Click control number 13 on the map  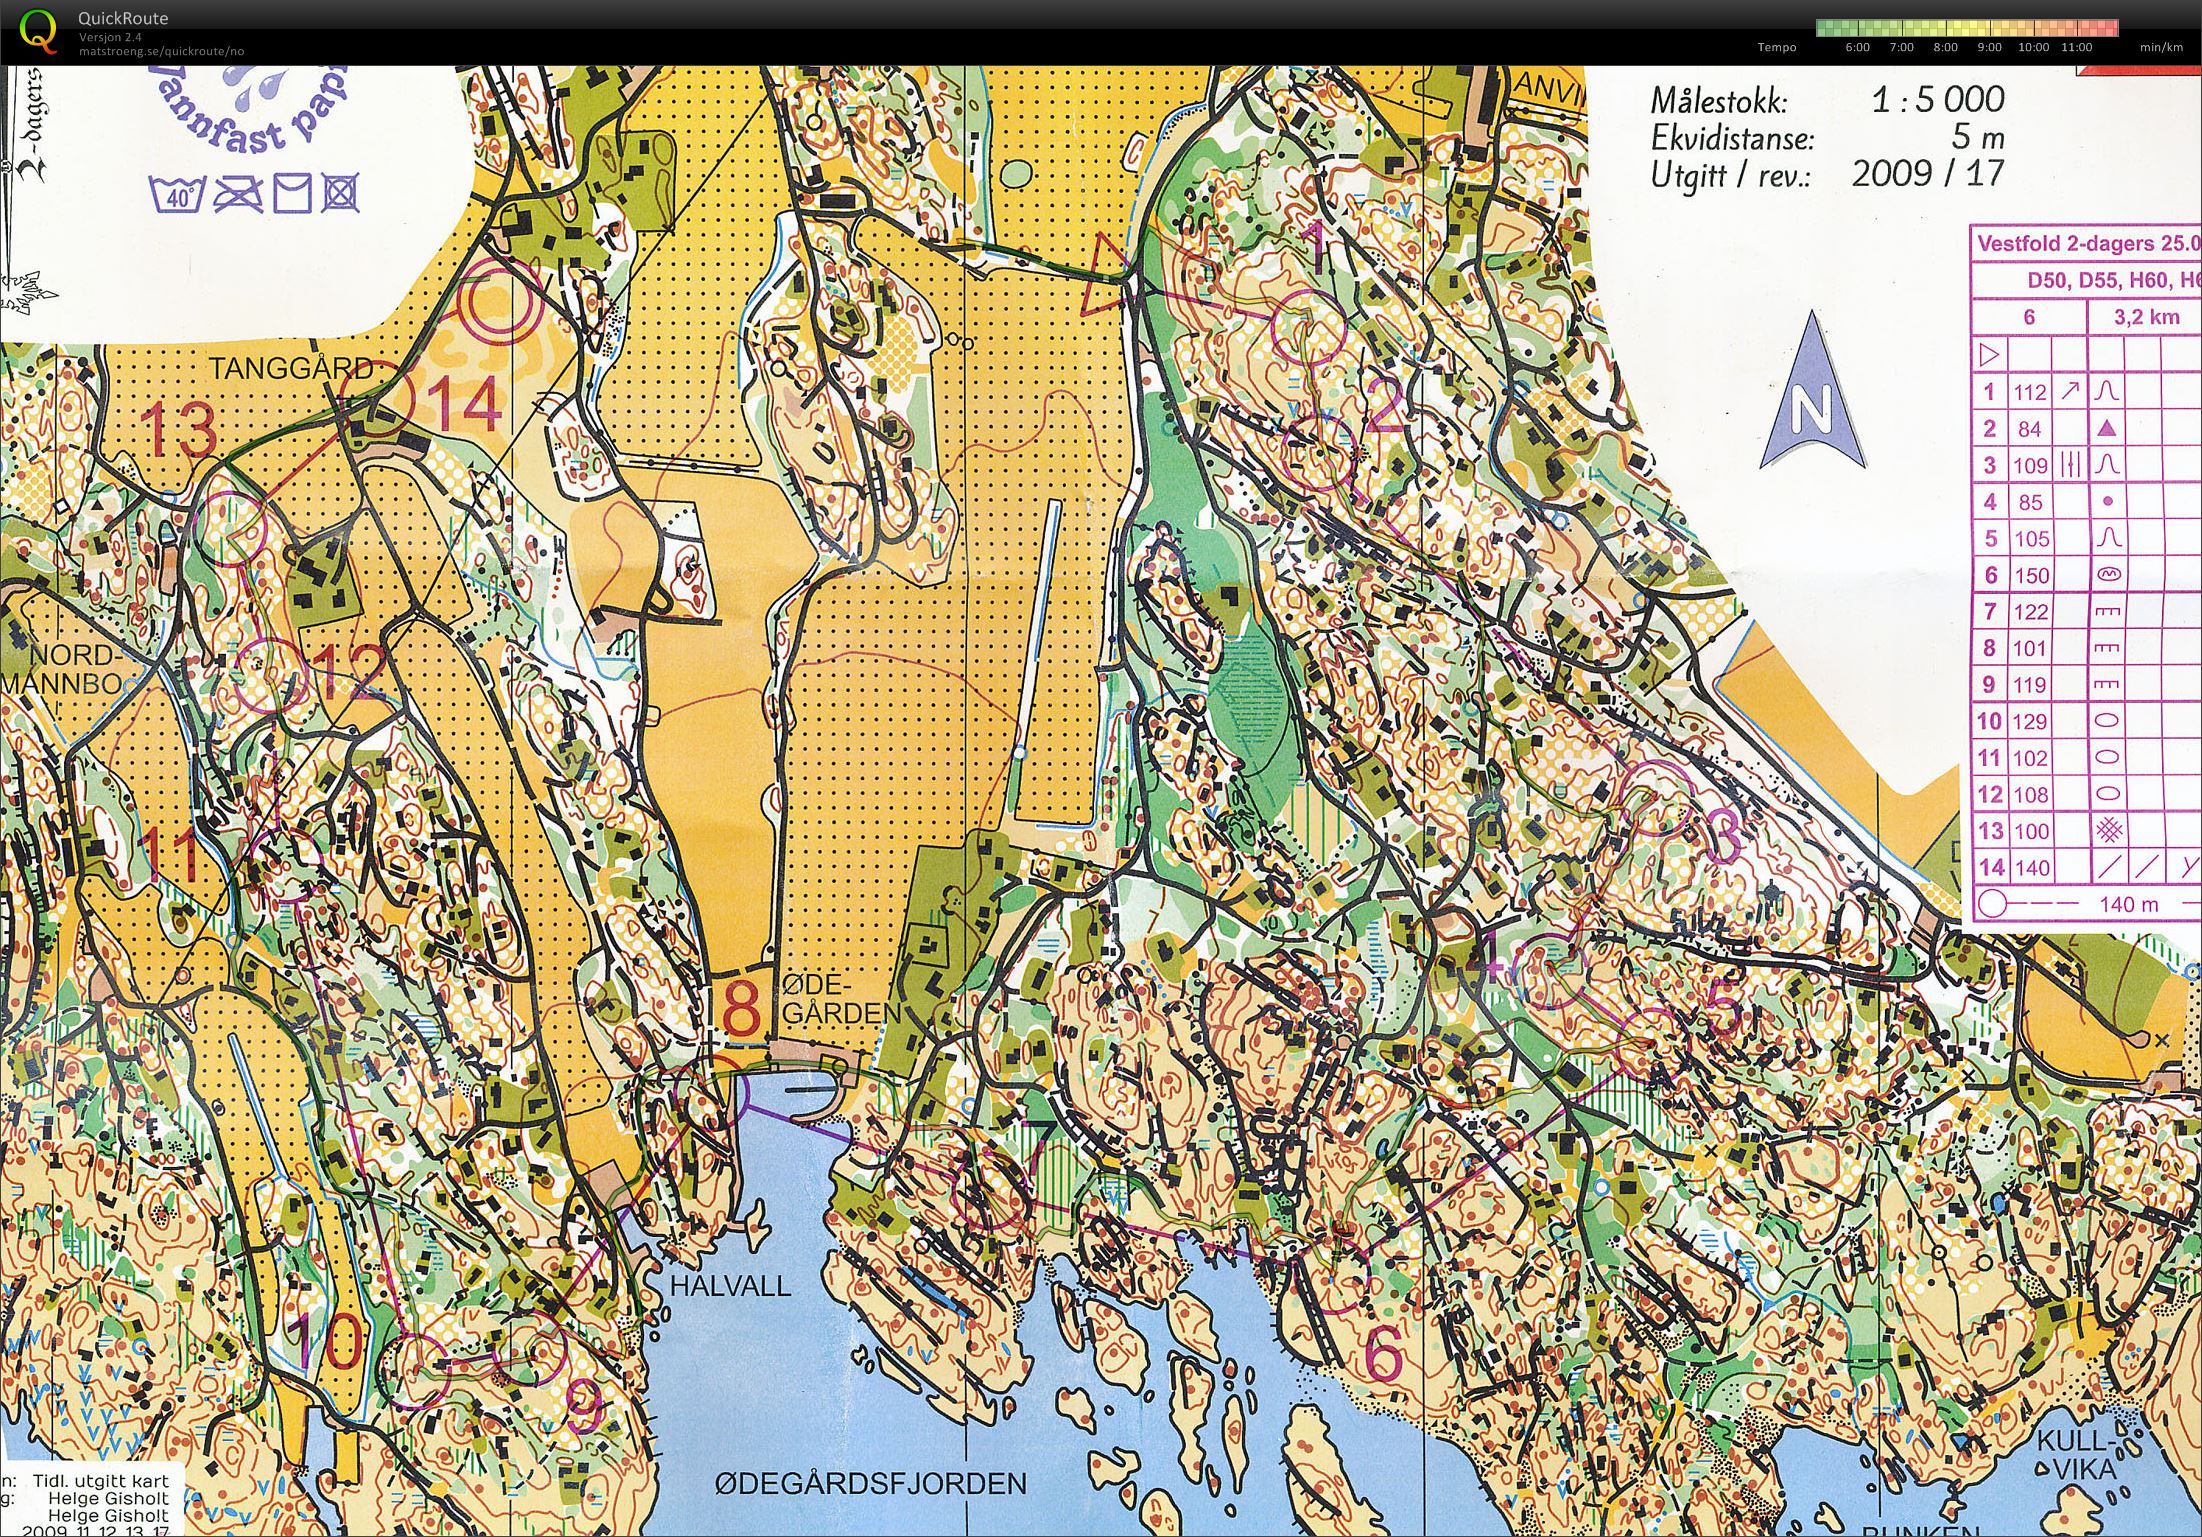pyautogui.click(x=180, y=428)
